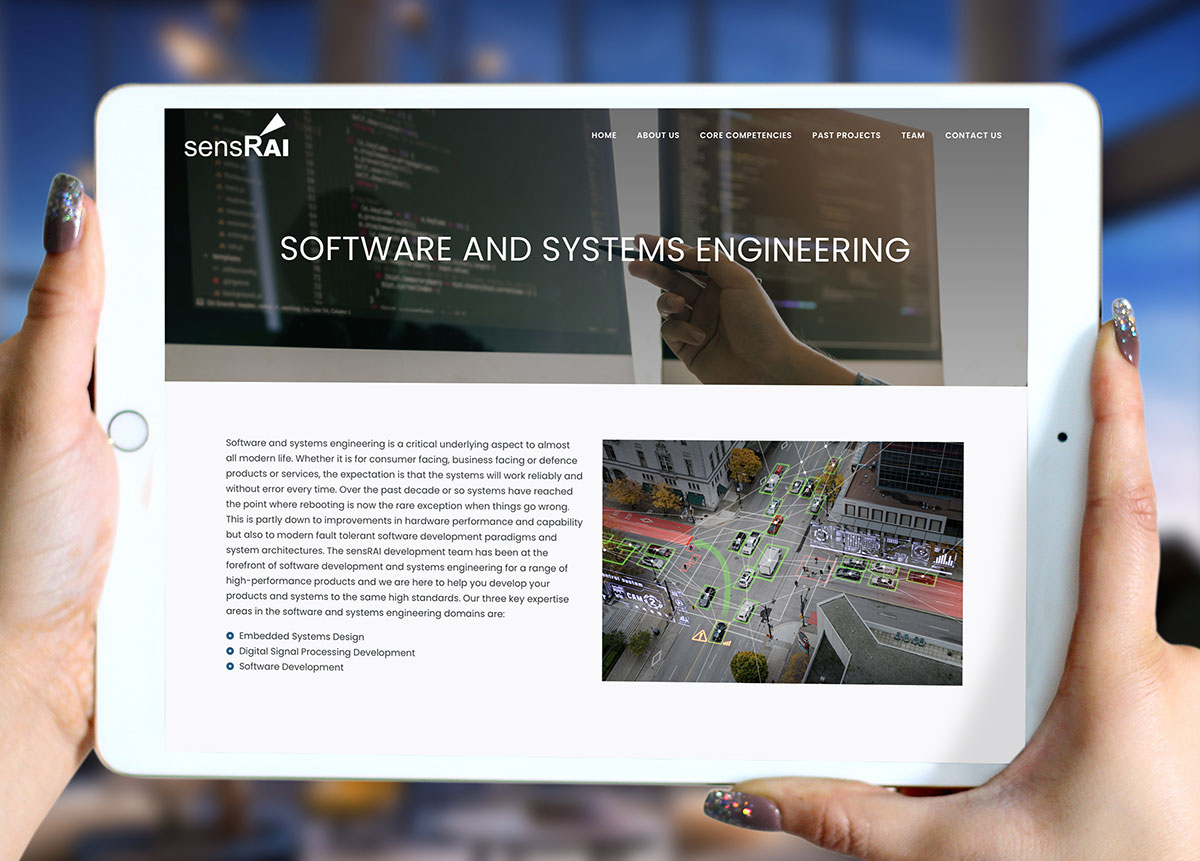The image size is (1200, 861).
Task: Select PAST PROJECTS in the navigation
Action: tap(846, 136)
